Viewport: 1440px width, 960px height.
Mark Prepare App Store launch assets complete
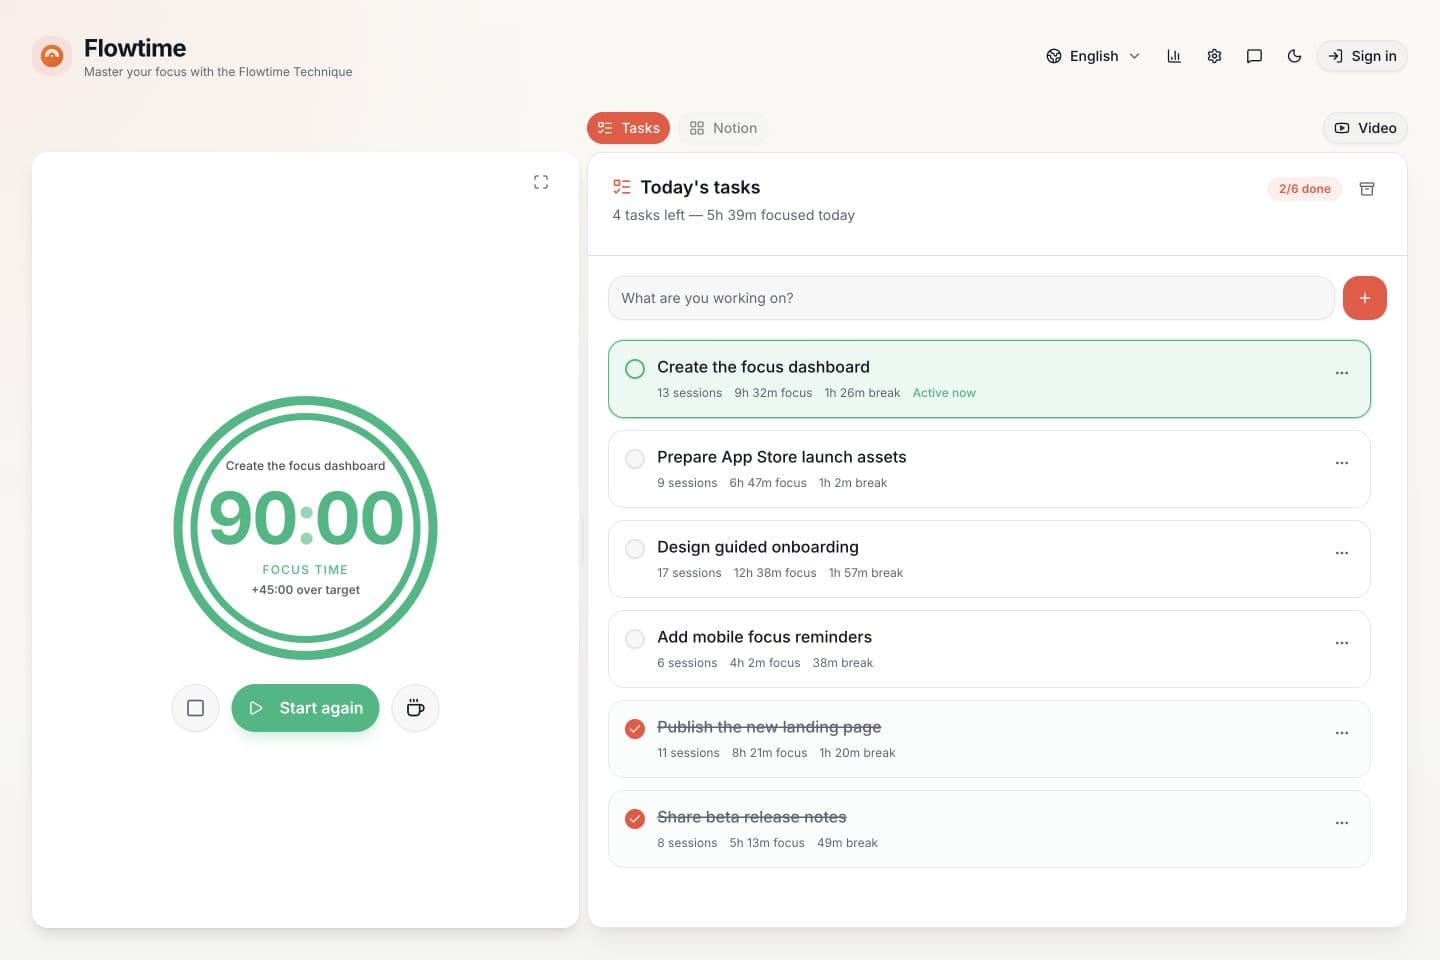point(635,459)
